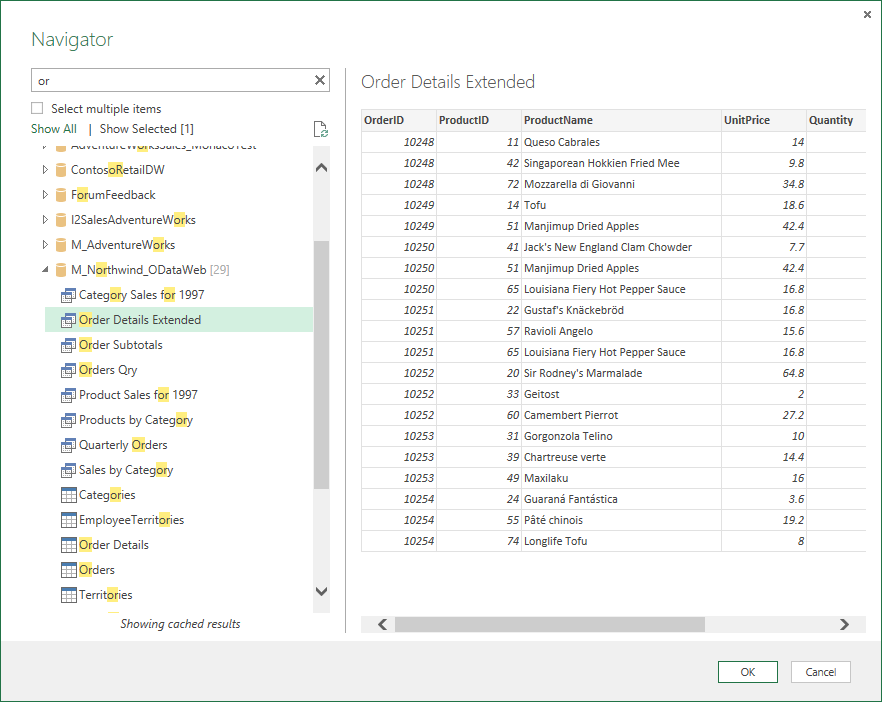Select the Products by Category view

point(135,420)
